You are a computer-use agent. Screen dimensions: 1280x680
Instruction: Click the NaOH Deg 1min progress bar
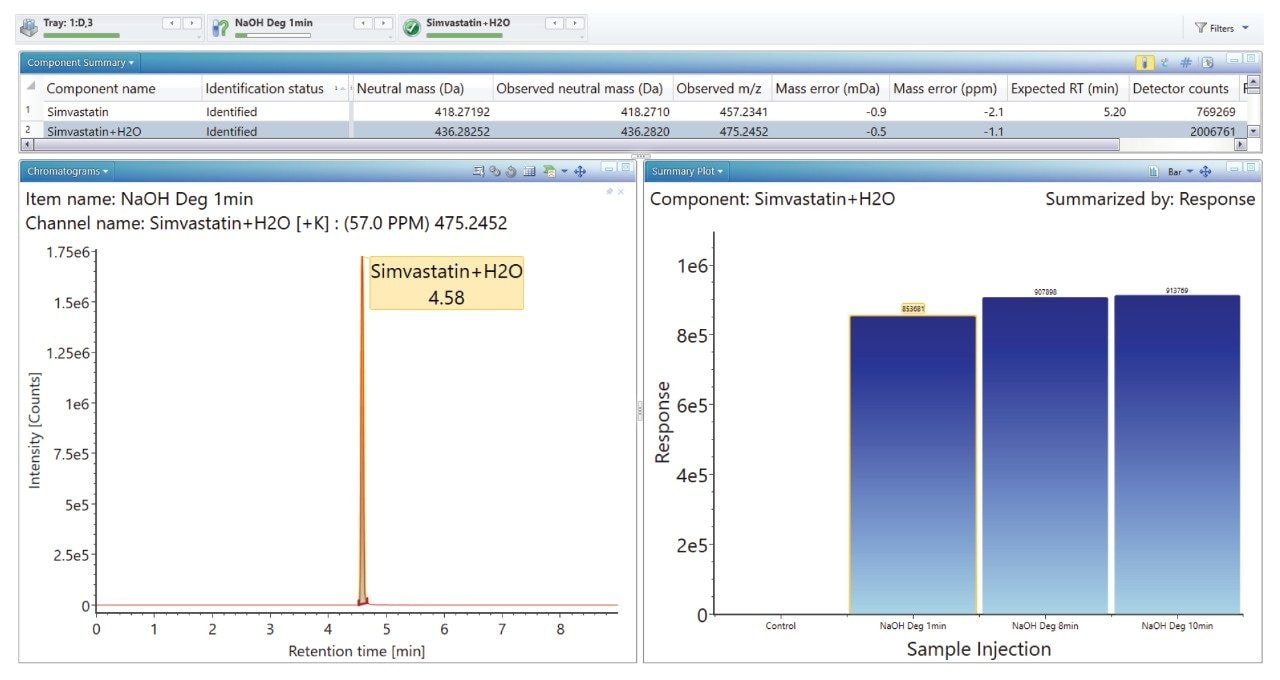tap(272, 35)
